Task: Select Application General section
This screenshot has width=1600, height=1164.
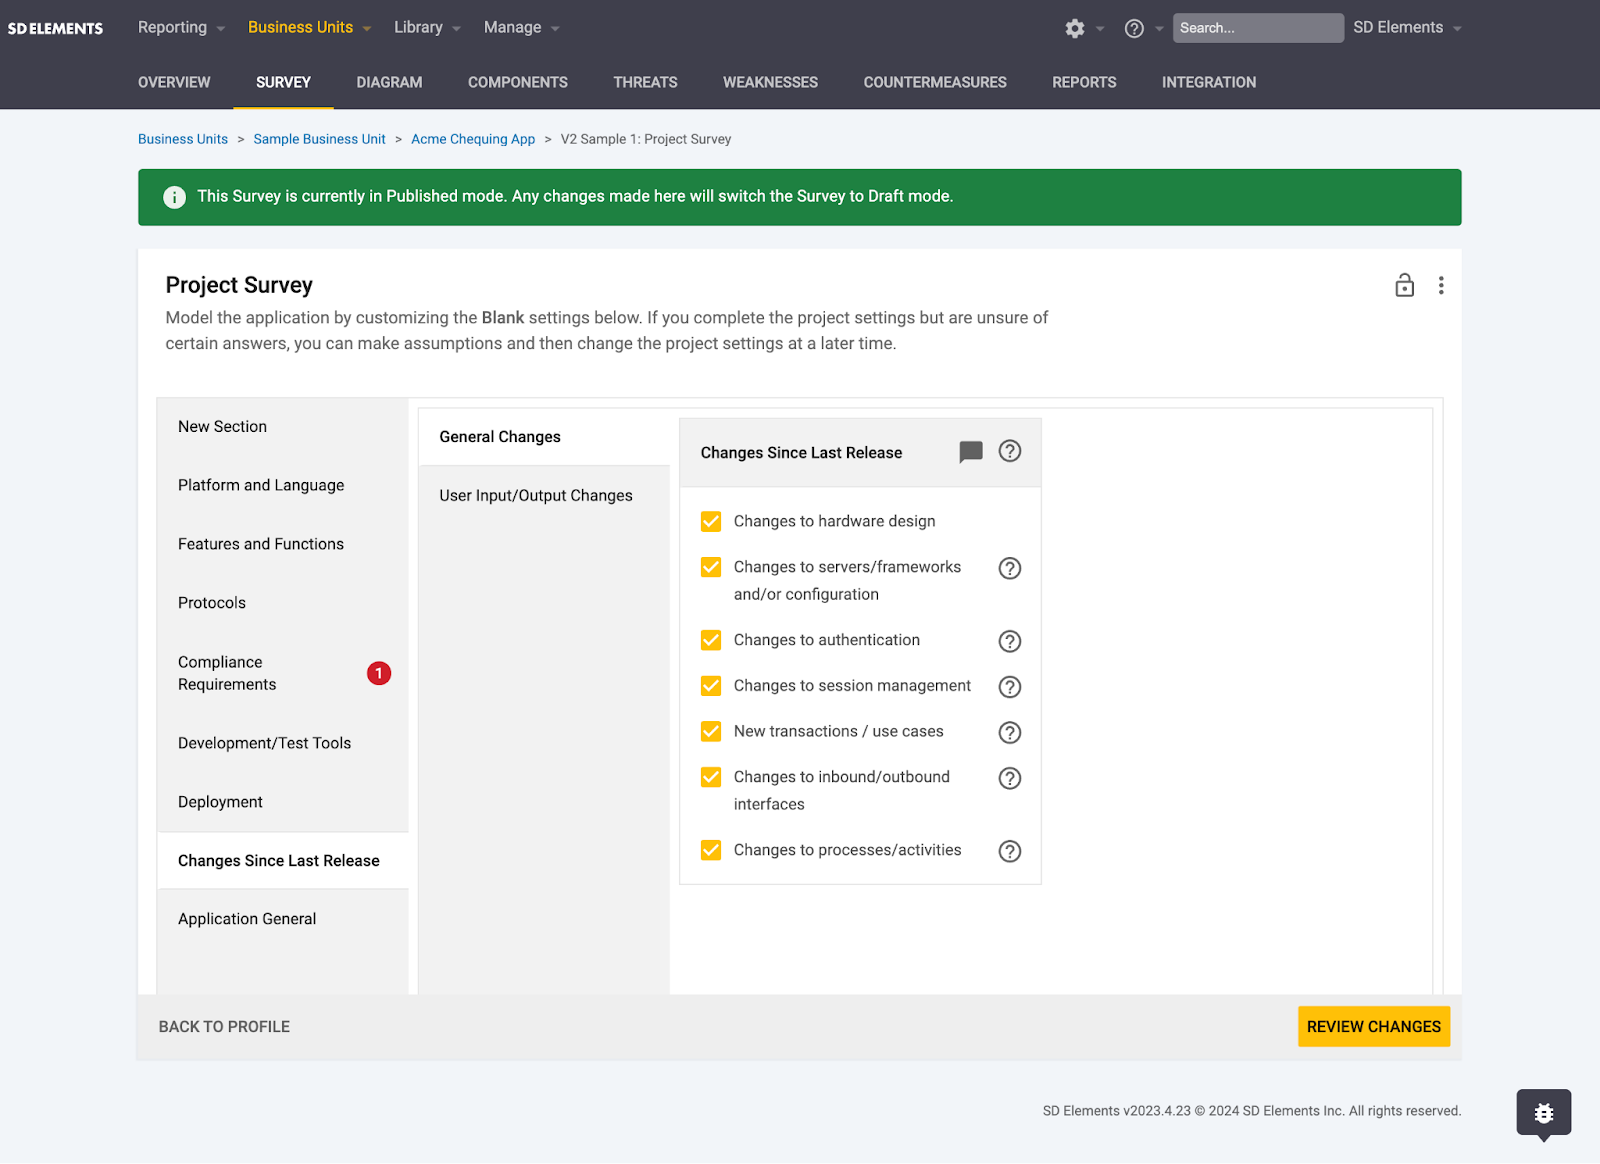Action: click(x=283, y=919)
